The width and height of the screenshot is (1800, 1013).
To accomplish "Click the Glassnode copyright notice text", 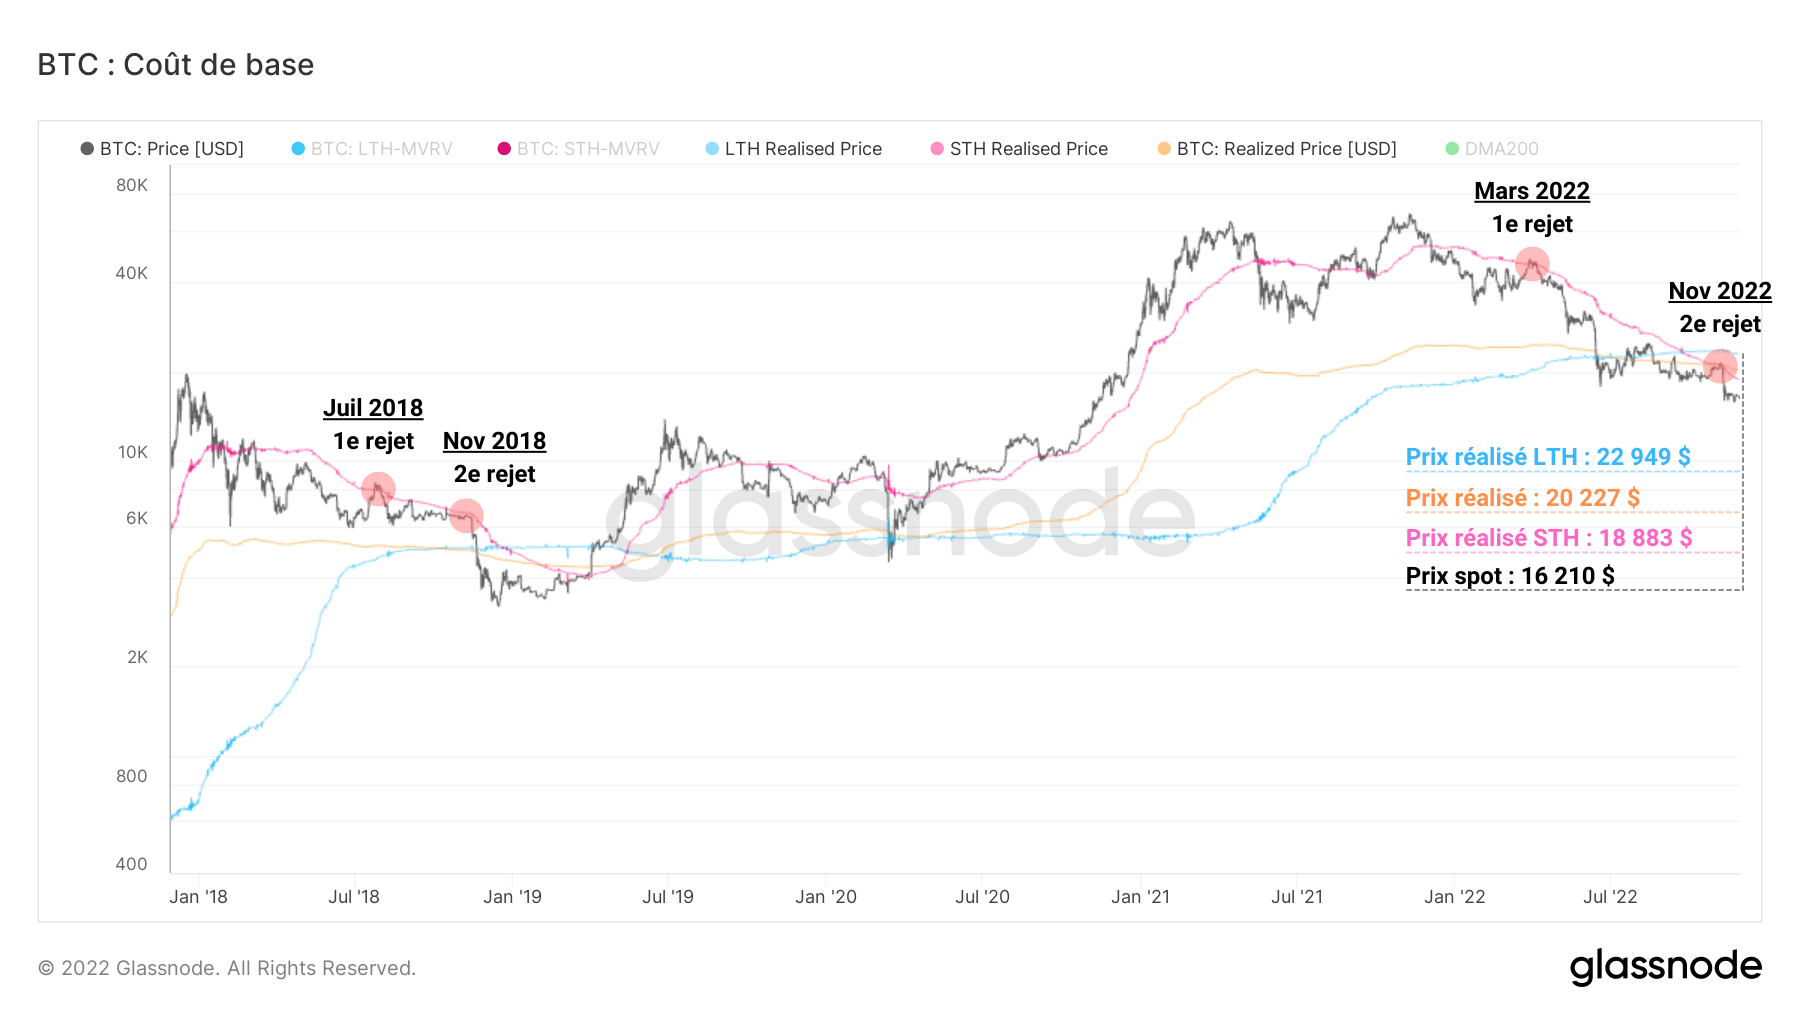I will [227, 968].
